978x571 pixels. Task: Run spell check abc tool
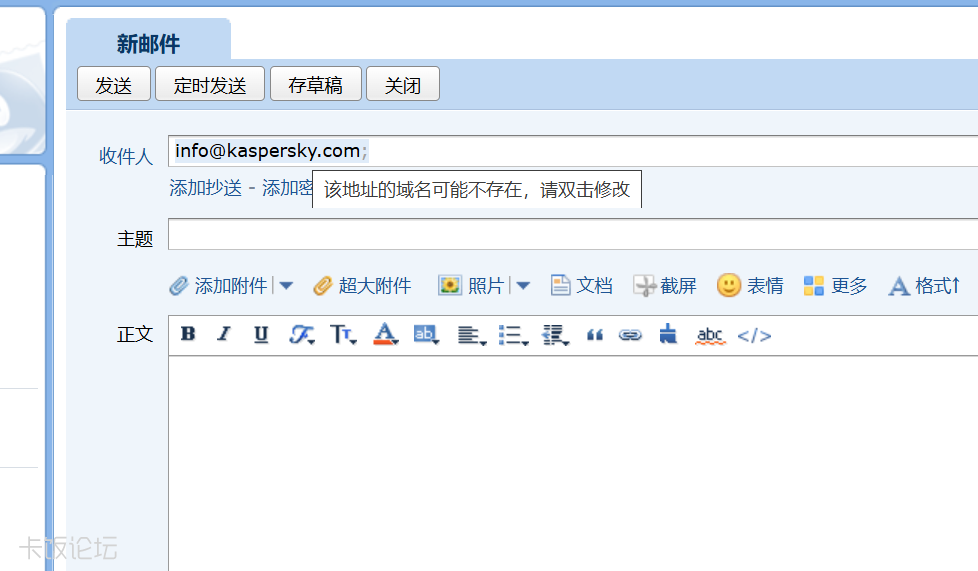pos(710,336)
